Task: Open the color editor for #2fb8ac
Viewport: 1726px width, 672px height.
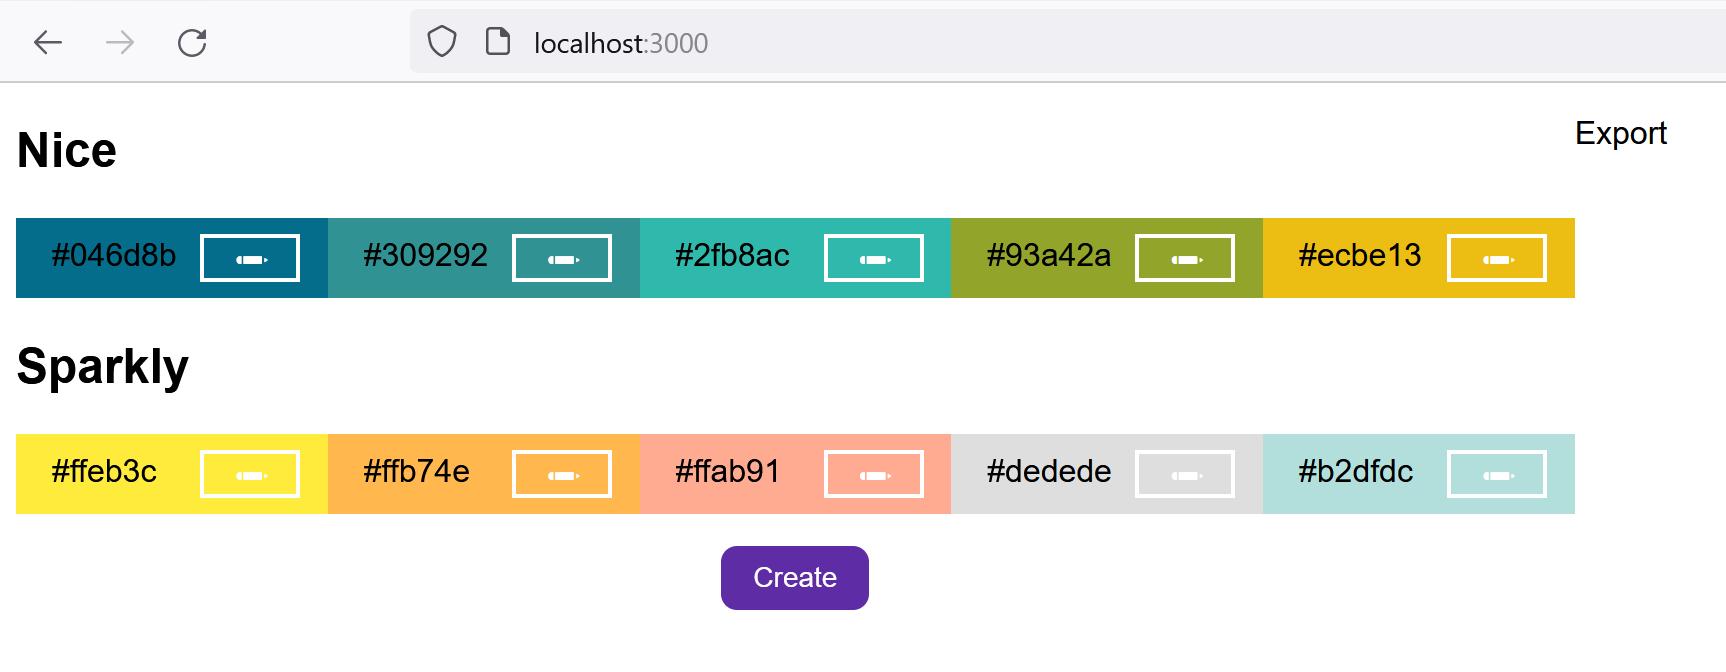Action: coord(874,259)
